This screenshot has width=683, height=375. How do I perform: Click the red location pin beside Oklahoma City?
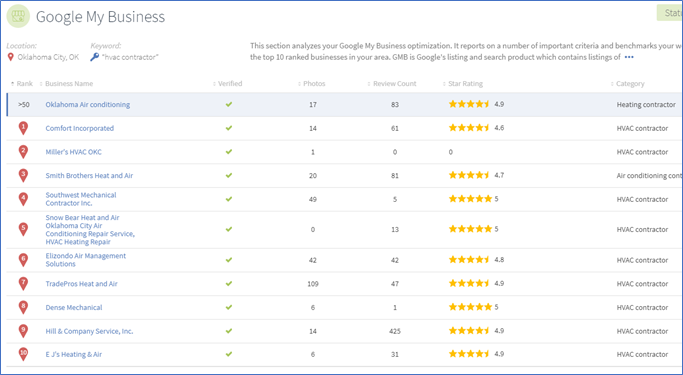point(11,57)
